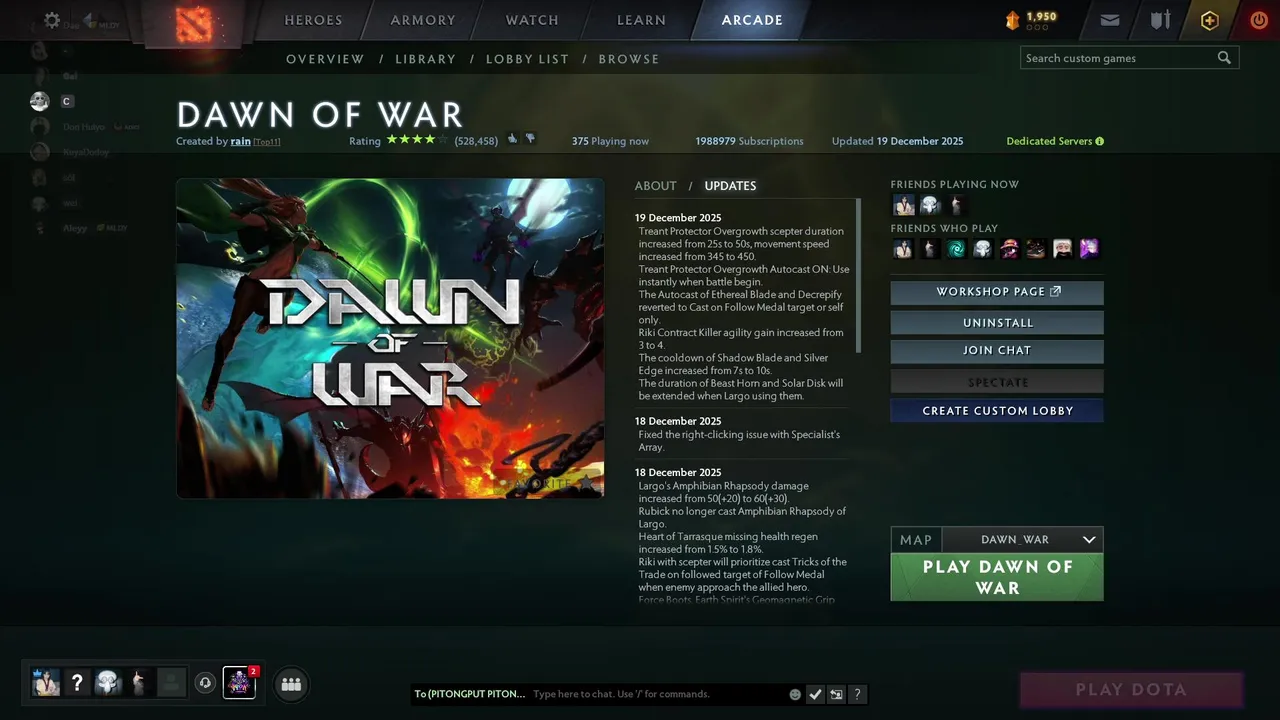1280x720 pixels.
Task: Toggle the Favorite star on game image
Action: coord(585,484)
